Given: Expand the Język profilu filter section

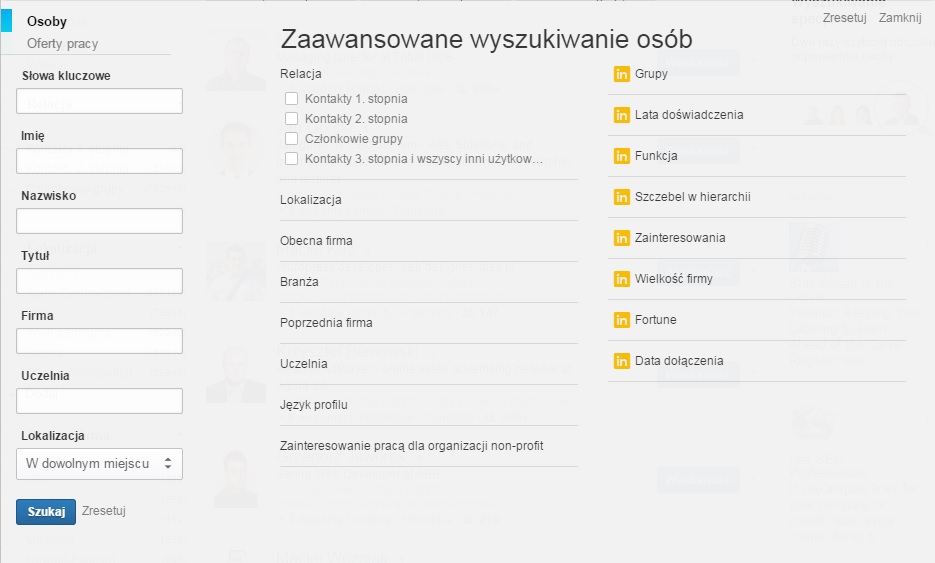Looking at the screenshot, I should (314, 405).
